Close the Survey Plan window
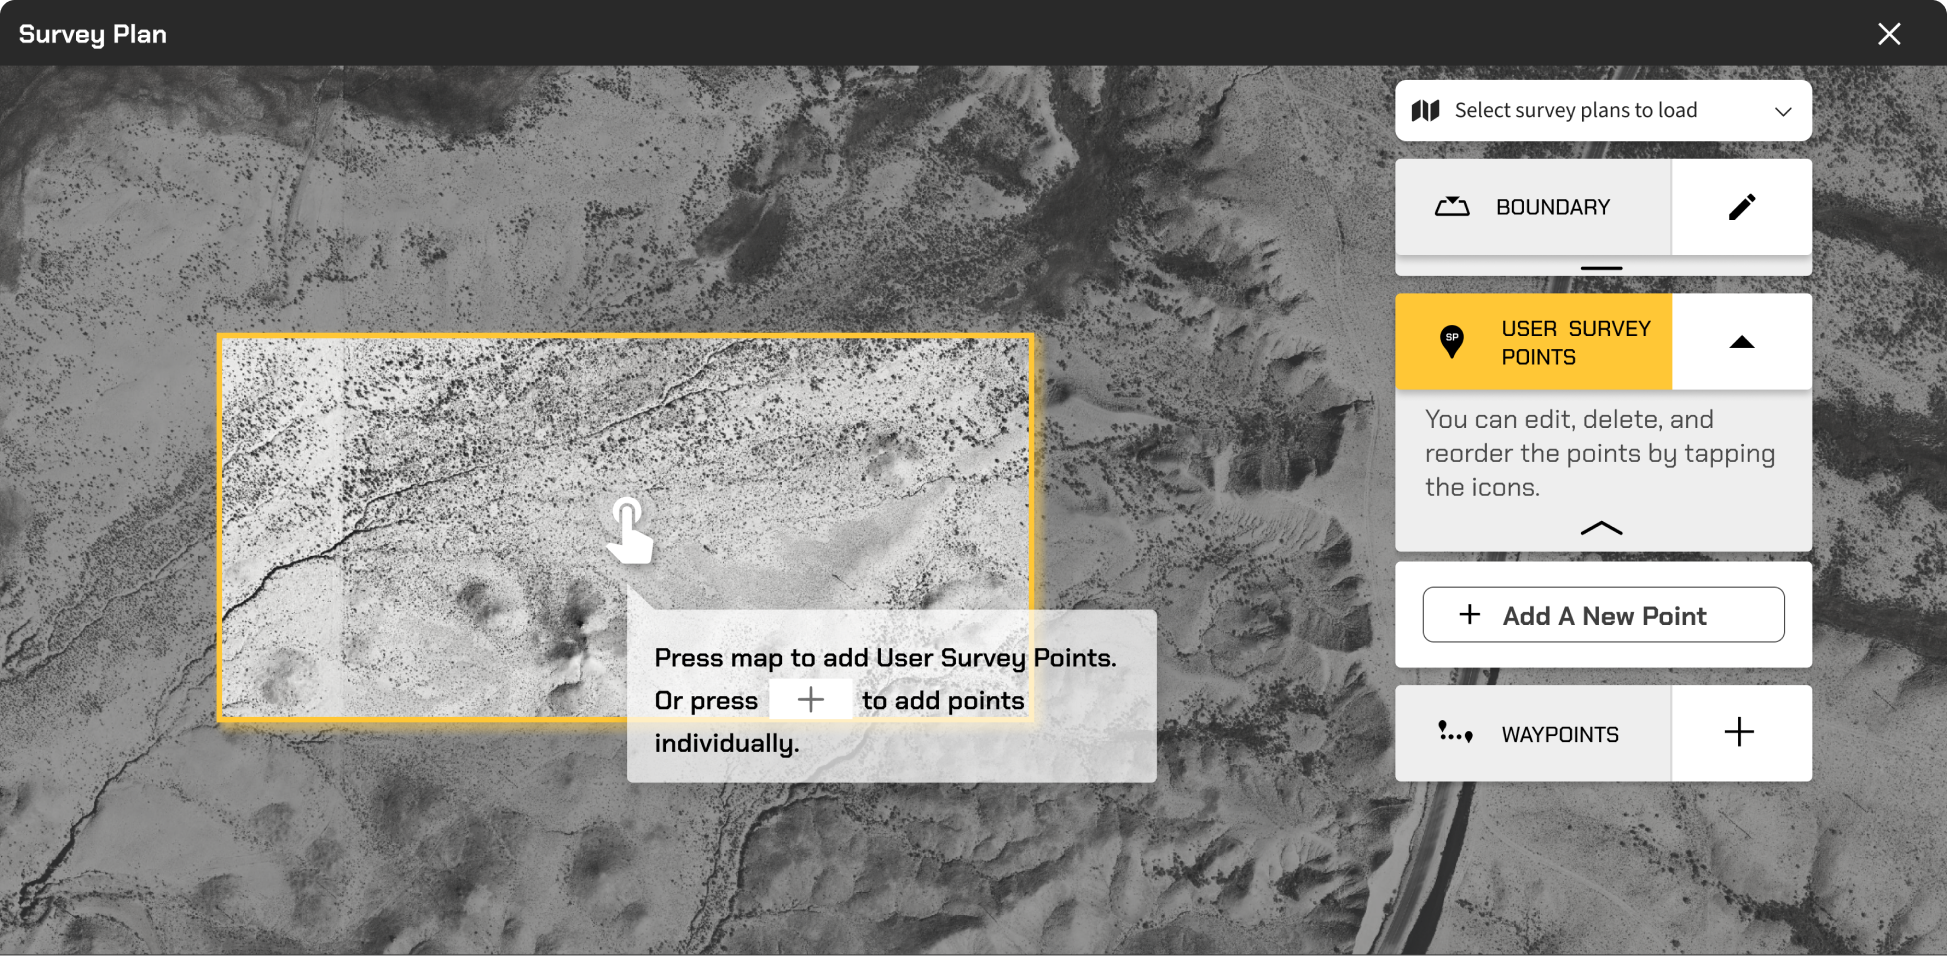This screenshot has height=956, width=1947. 1888,34
